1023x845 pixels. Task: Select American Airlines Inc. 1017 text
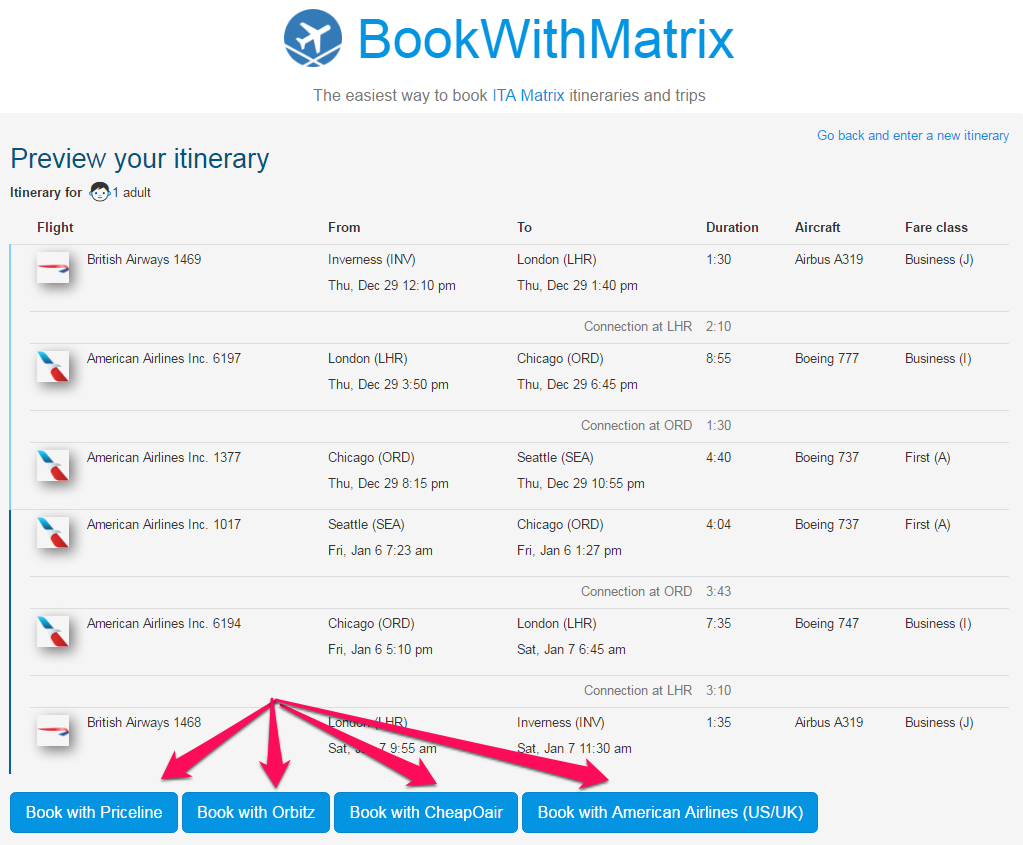(164, 524)
